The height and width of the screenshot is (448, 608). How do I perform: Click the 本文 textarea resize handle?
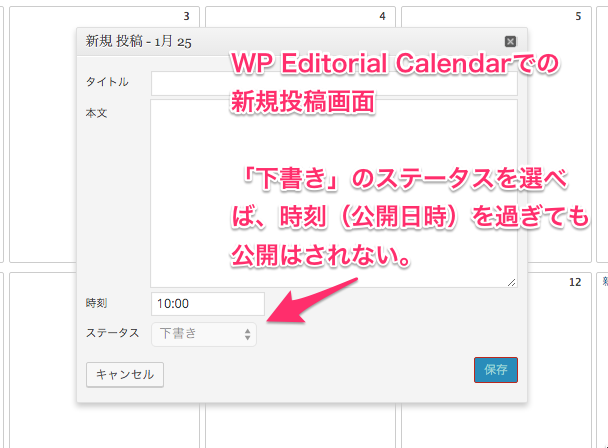point(512,283)
